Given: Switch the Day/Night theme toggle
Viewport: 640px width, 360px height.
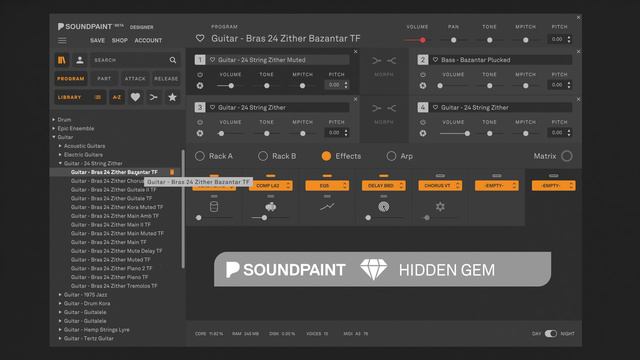Looking at the screenshot, I should coord(551,333).
